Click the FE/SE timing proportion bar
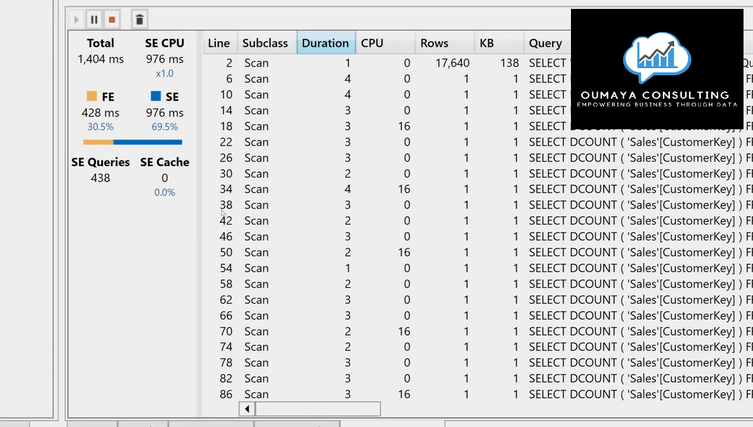Viewport: 753px width, 427px height. (x=132, y=142)
